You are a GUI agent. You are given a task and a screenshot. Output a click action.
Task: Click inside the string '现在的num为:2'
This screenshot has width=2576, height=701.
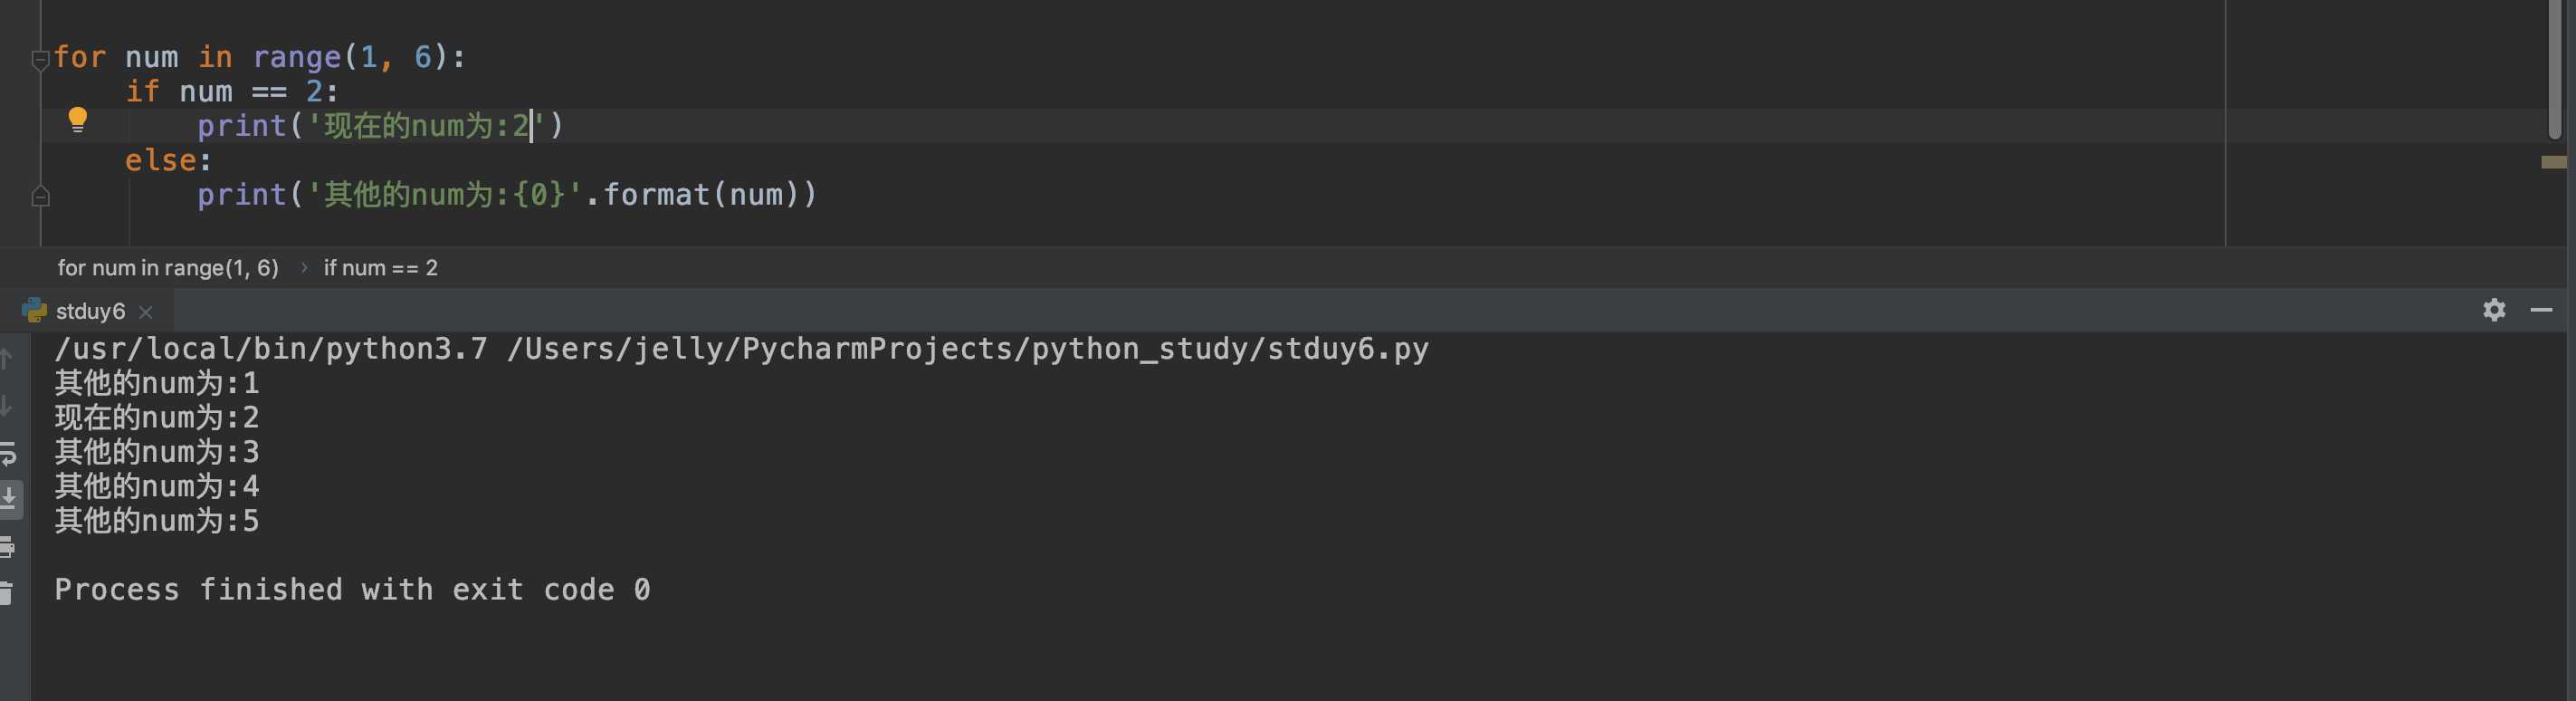(425, 126)
